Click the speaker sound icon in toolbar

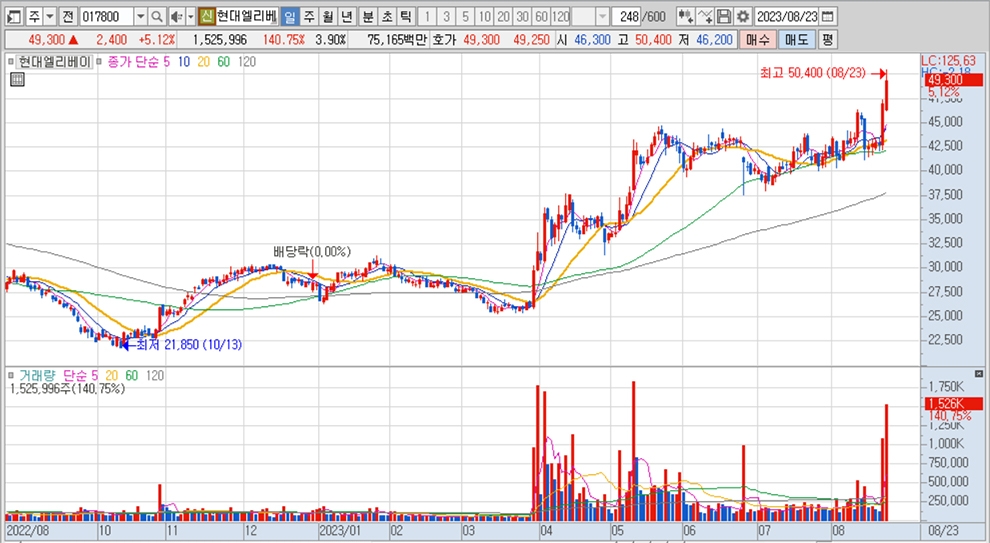177,17
